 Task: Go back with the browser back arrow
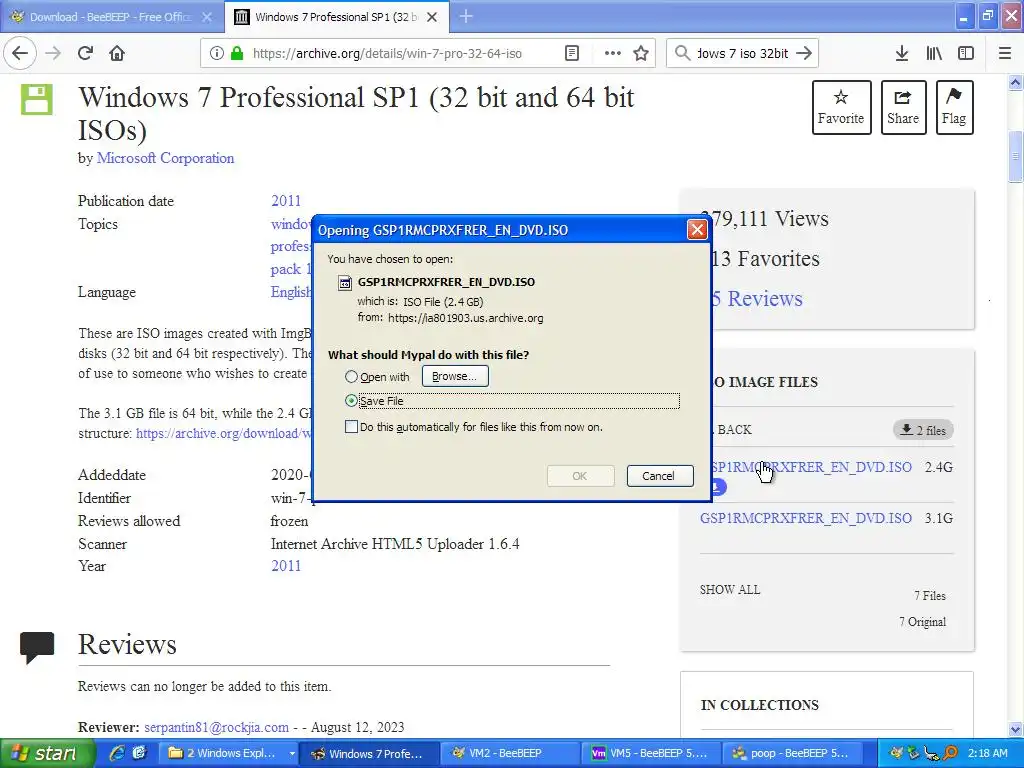click(x=20, y=54)
